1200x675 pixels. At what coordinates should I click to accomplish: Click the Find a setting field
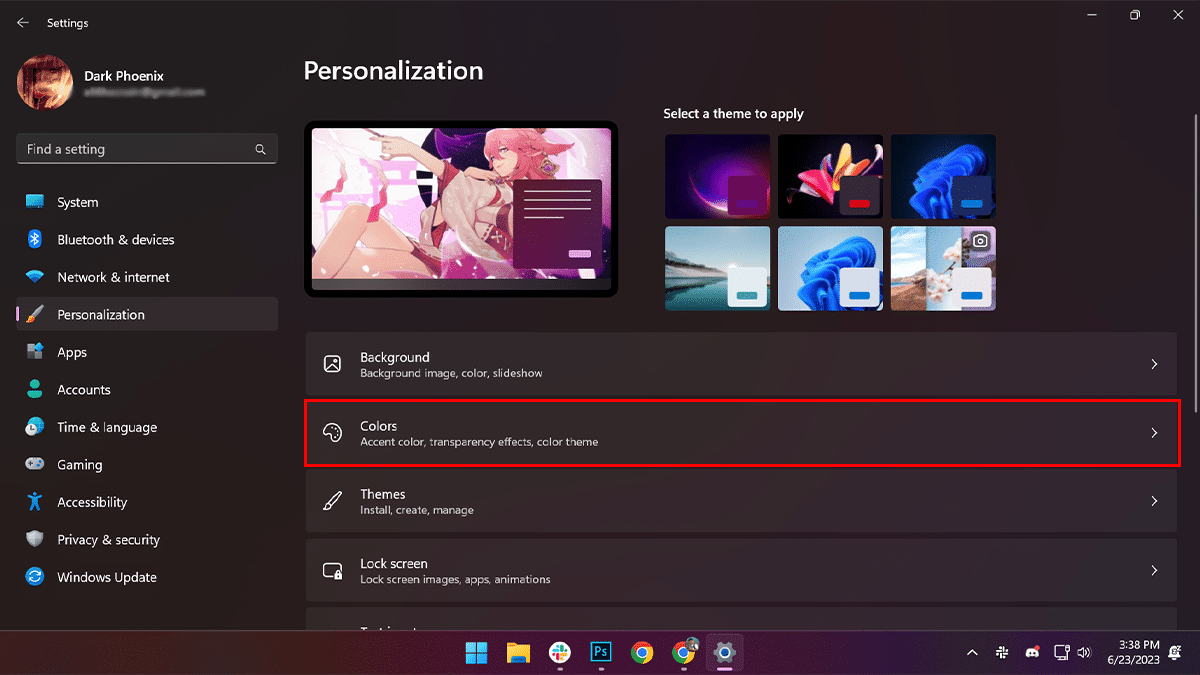[135, 149]
